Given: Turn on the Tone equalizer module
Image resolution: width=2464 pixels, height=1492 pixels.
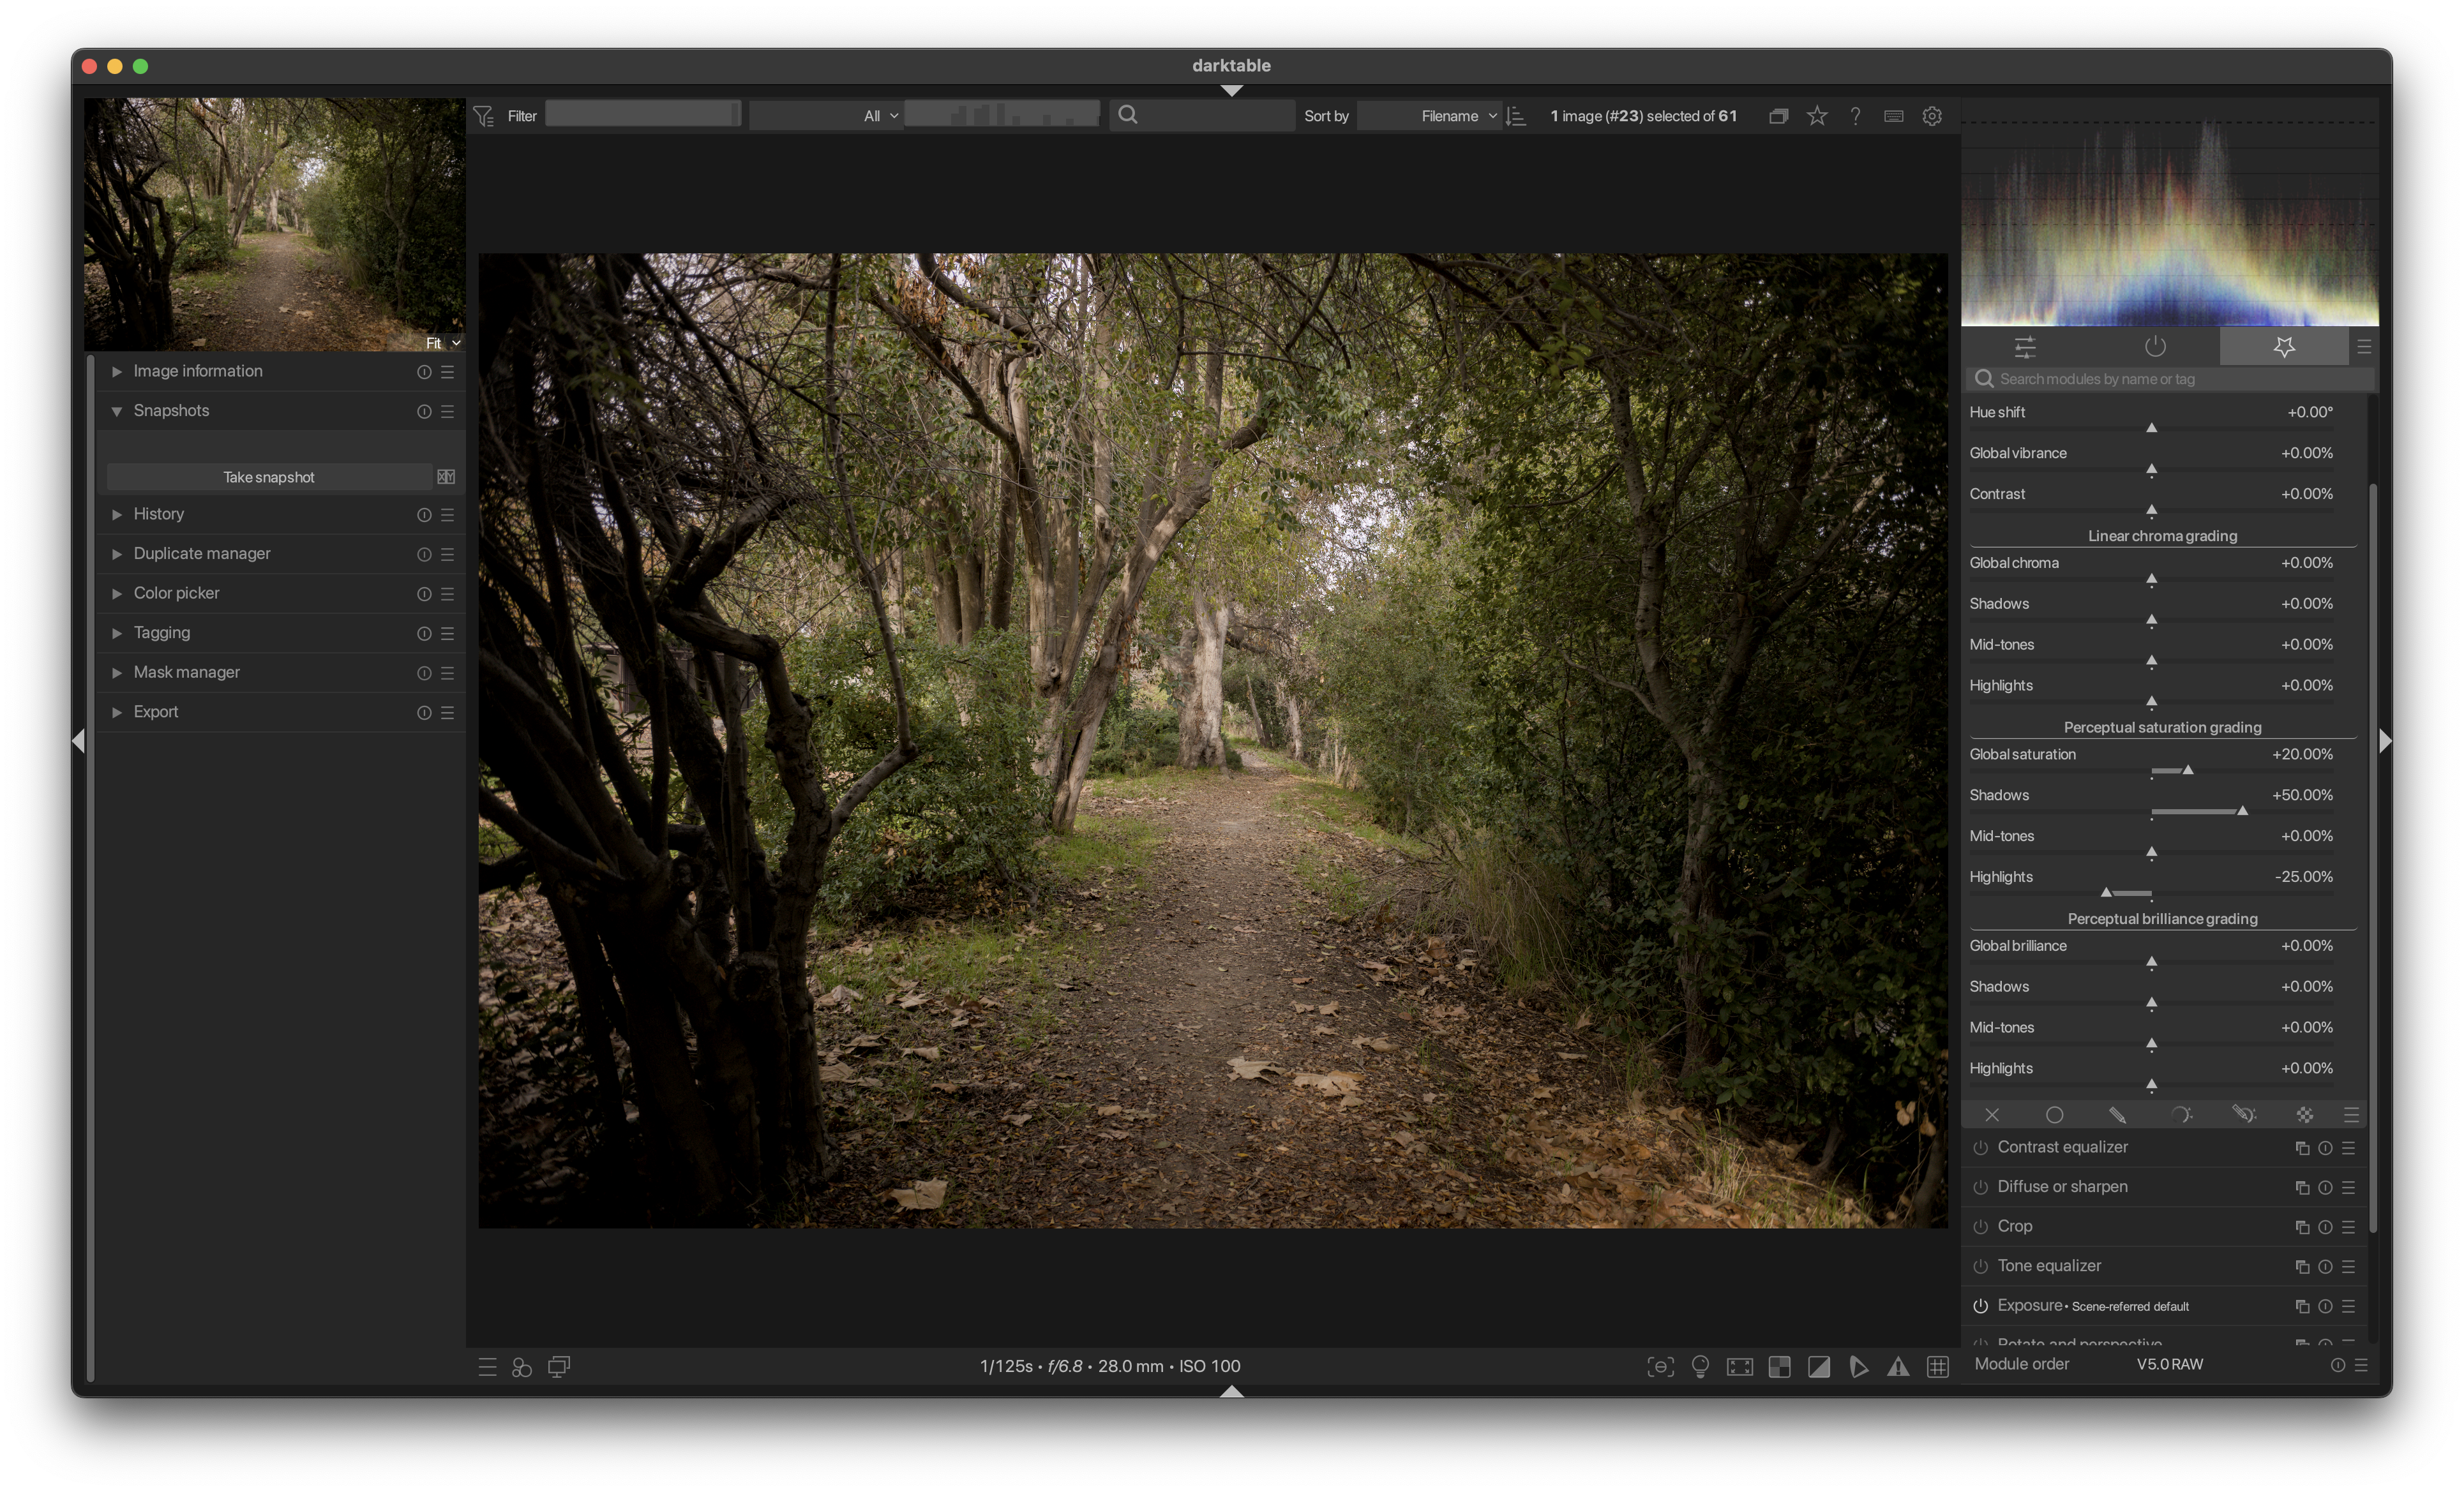Looking at the screenshot, I should coord(1980,1266).
